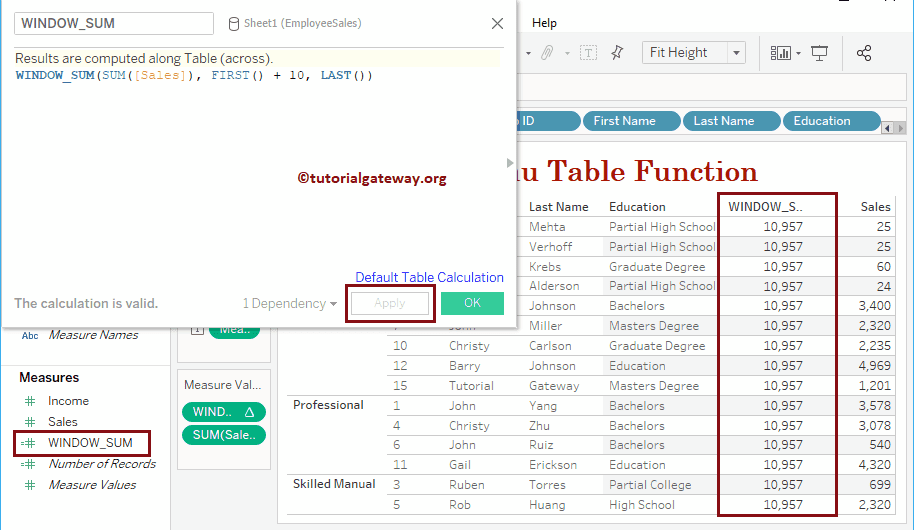
Task: Click the Sales value 4,969
Action: (874, 366)
